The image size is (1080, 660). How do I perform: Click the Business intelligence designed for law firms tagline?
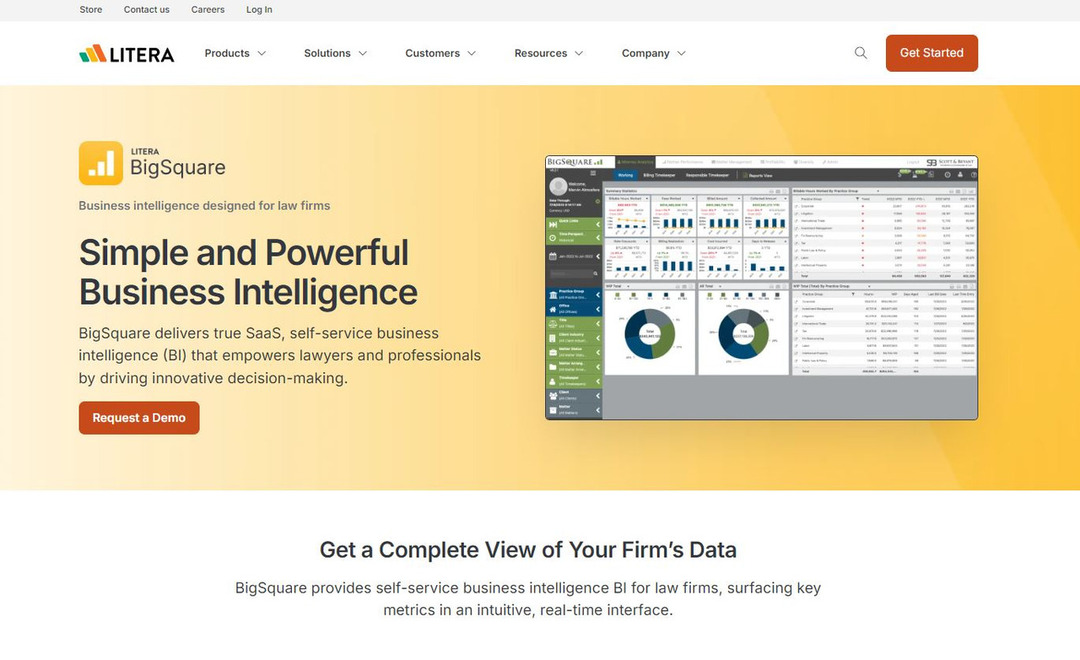(205, 205)
